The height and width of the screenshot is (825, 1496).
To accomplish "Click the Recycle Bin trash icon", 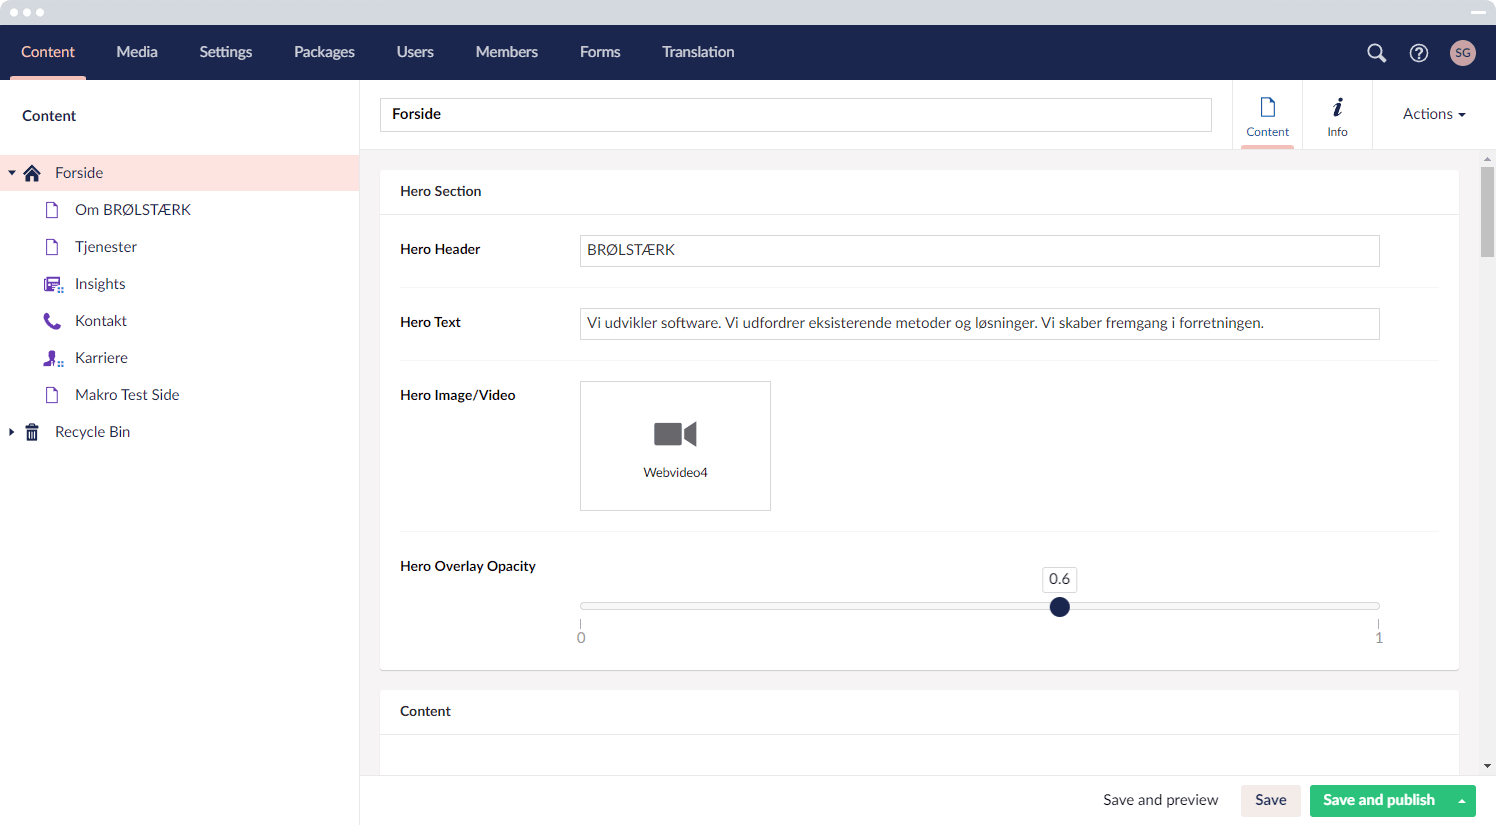I will click(32, 432).
